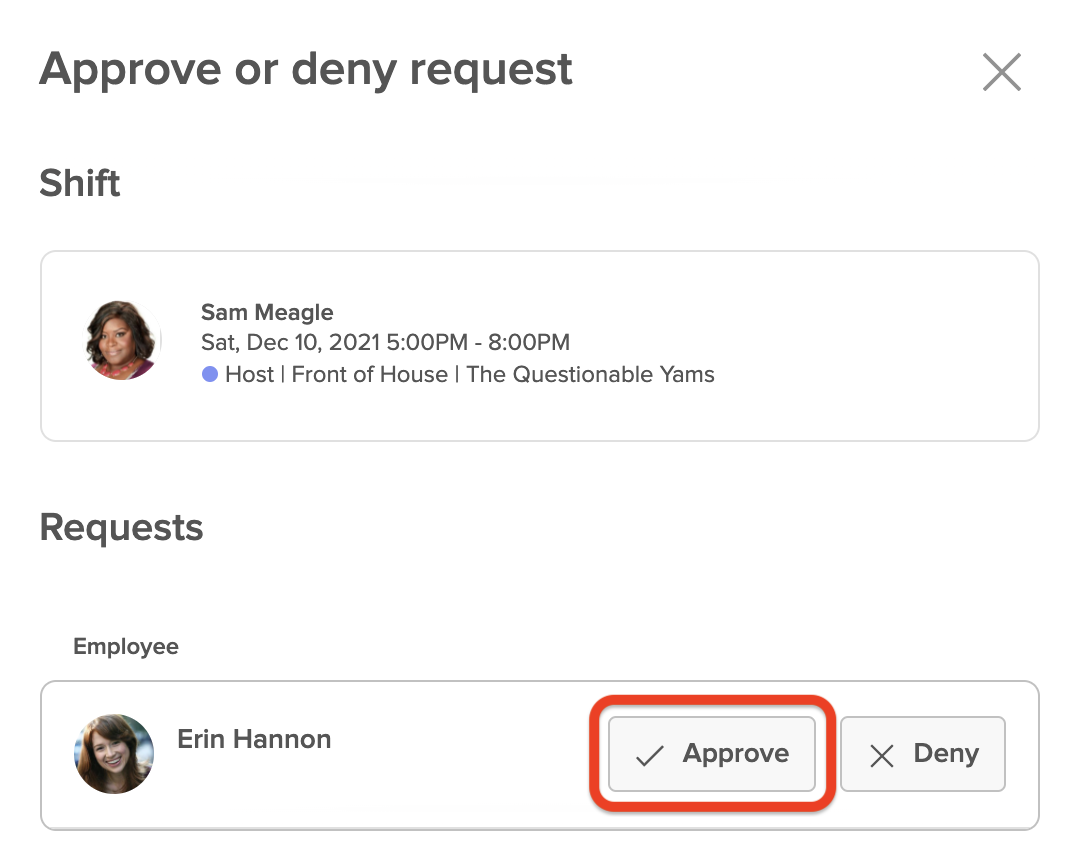Click the Erin Hannon employee name
The image size is (1088, 847).
tap(254, 739)
